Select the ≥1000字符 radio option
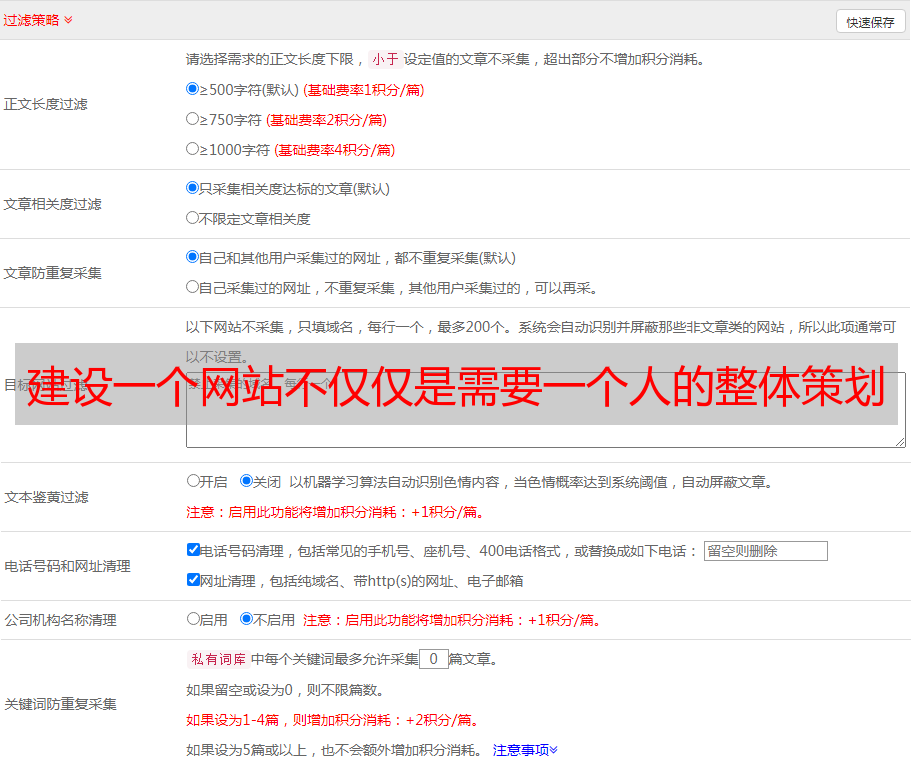The height and width of the screenshot is (768, 912). pos(192,149)
